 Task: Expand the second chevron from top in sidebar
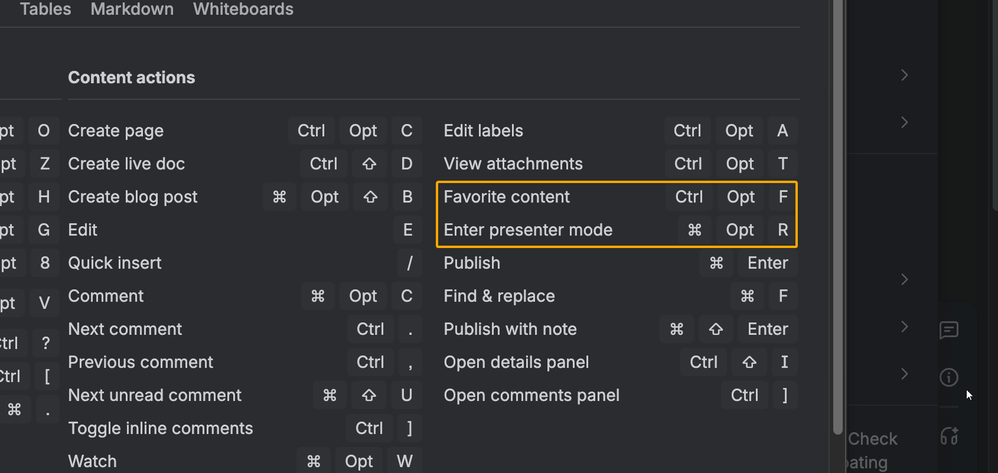(x=904, y=122)
